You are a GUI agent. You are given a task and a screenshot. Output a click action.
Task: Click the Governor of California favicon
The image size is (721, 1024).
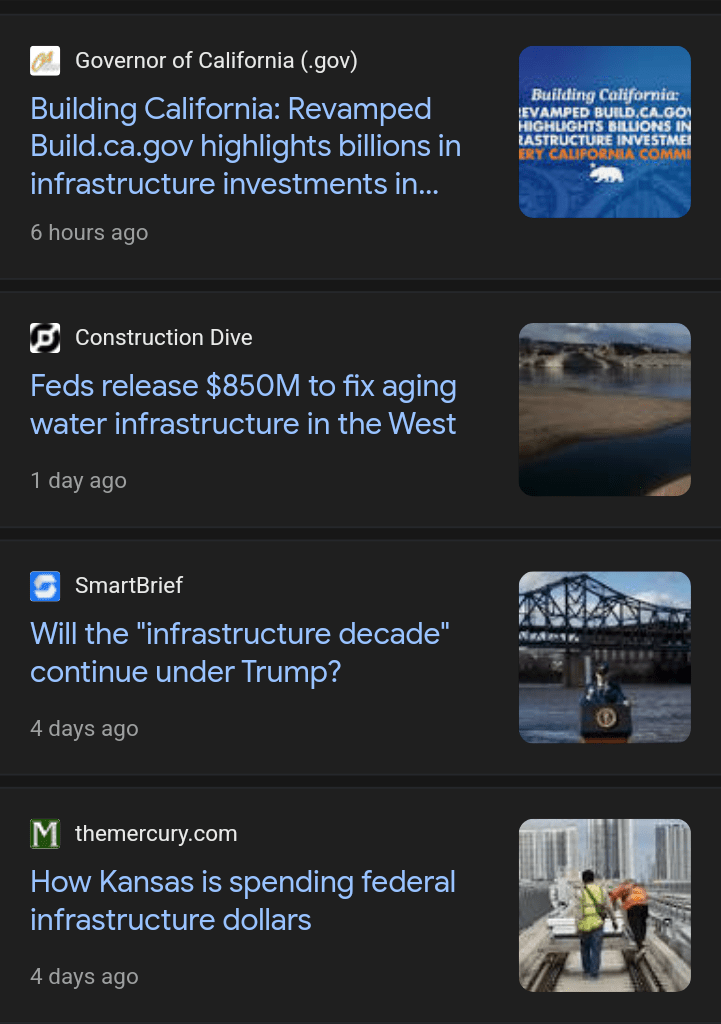coord(45,61)
